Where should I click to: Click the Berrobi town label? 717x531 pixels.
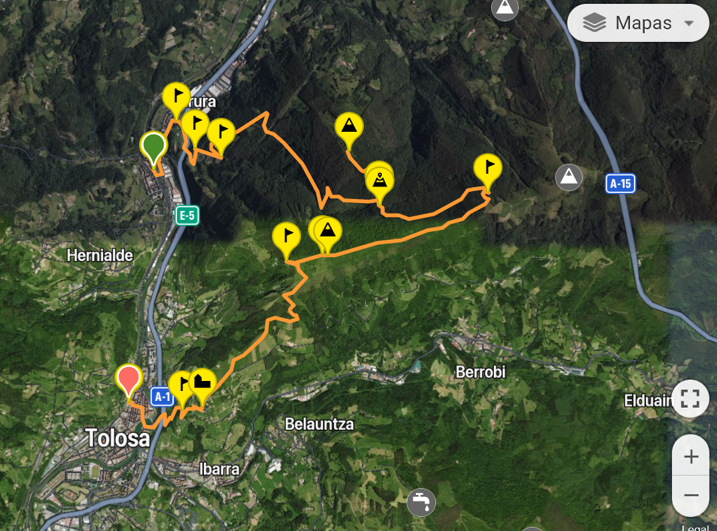[480, 372]
